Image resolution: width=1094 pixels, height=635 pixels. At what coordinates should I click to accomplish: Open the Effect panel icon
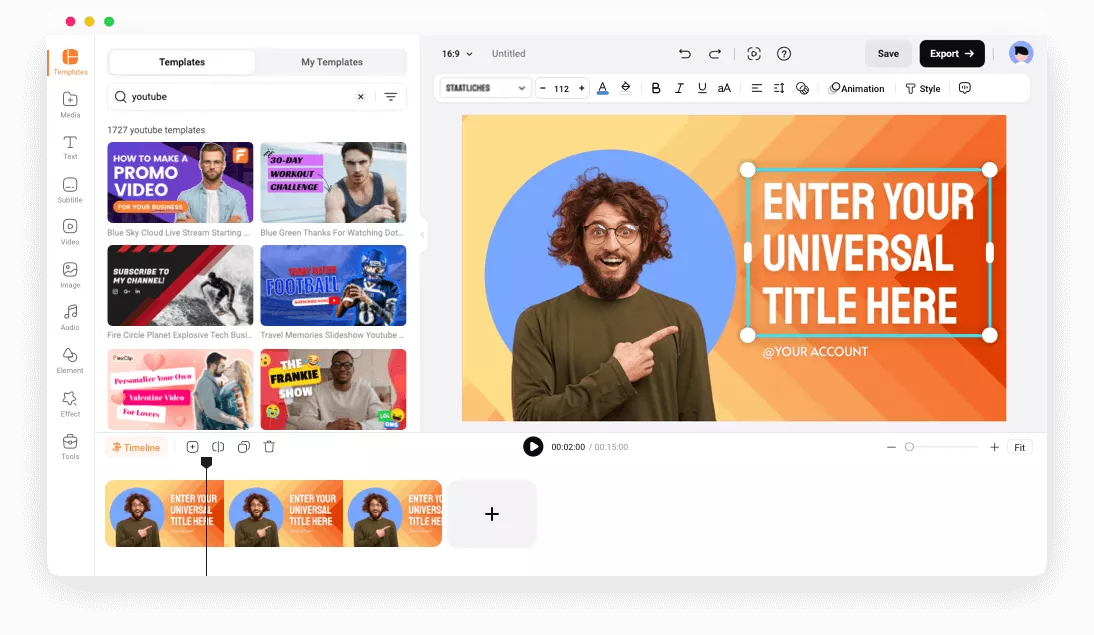[x=70, y=404]
